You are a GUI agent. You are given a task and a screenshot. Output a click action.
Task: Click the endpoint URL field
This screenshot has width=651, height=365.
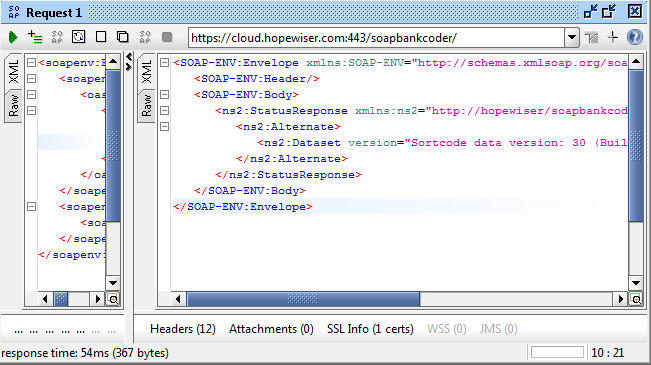(x=377, y=38)
